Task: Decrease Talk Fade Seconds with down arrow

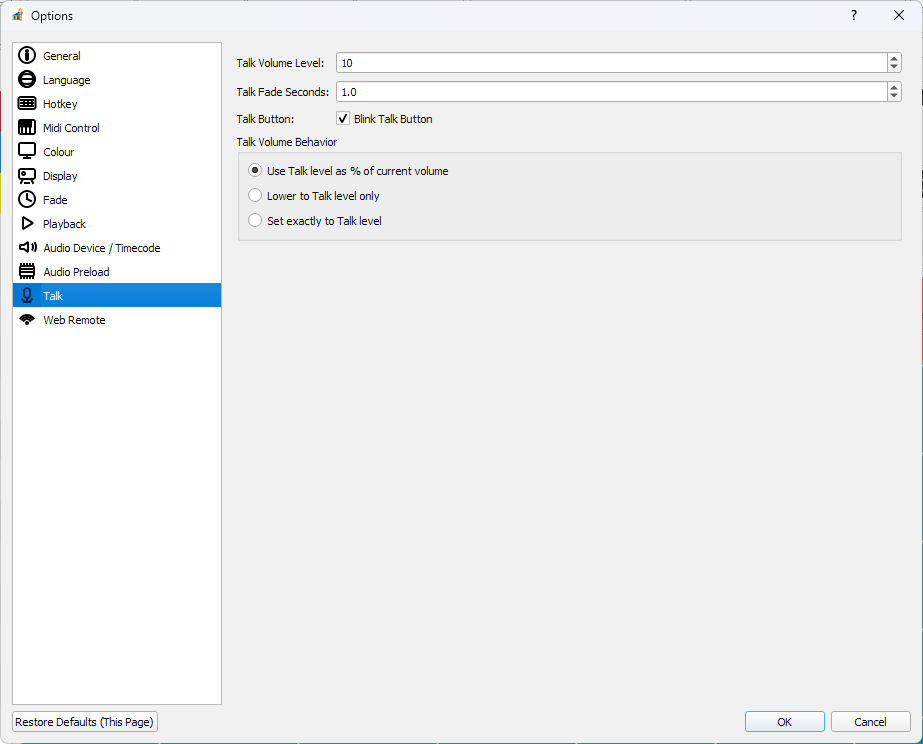Action: point(894,96)
